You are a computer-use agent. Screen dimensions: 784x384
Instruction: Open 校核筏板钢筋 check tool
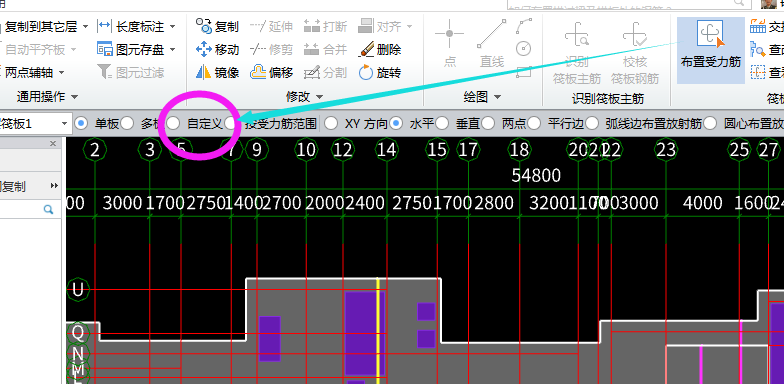(x=635, y=52)
